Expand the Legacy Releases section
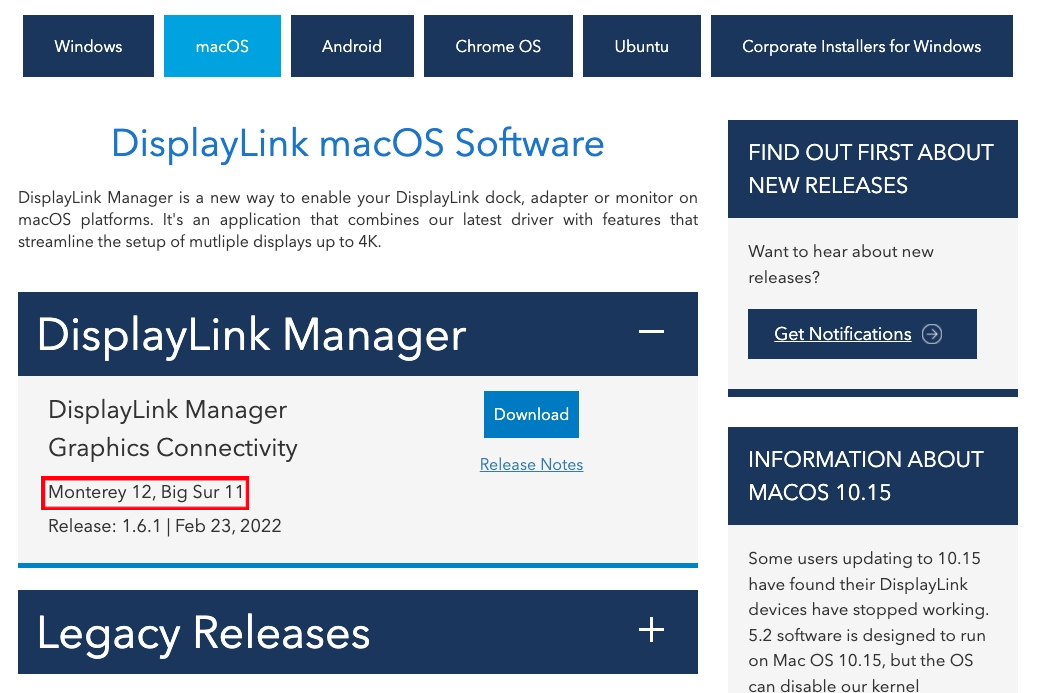1052x693 pixels. (x=651, y=630)
